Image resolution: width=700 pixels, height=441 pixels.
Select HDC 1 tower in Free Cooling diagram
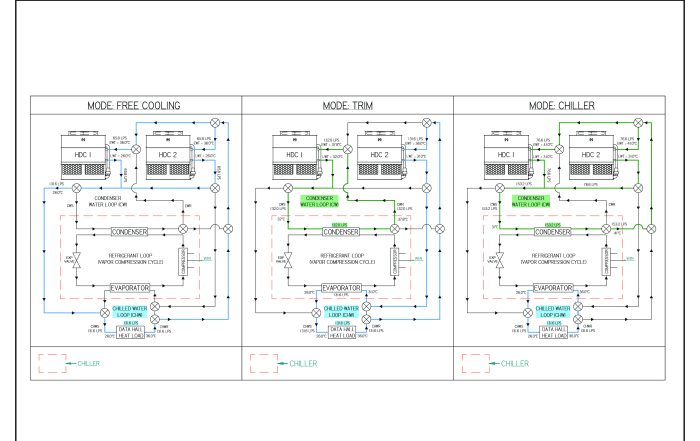pyautogui.click(x=84, y=155)
